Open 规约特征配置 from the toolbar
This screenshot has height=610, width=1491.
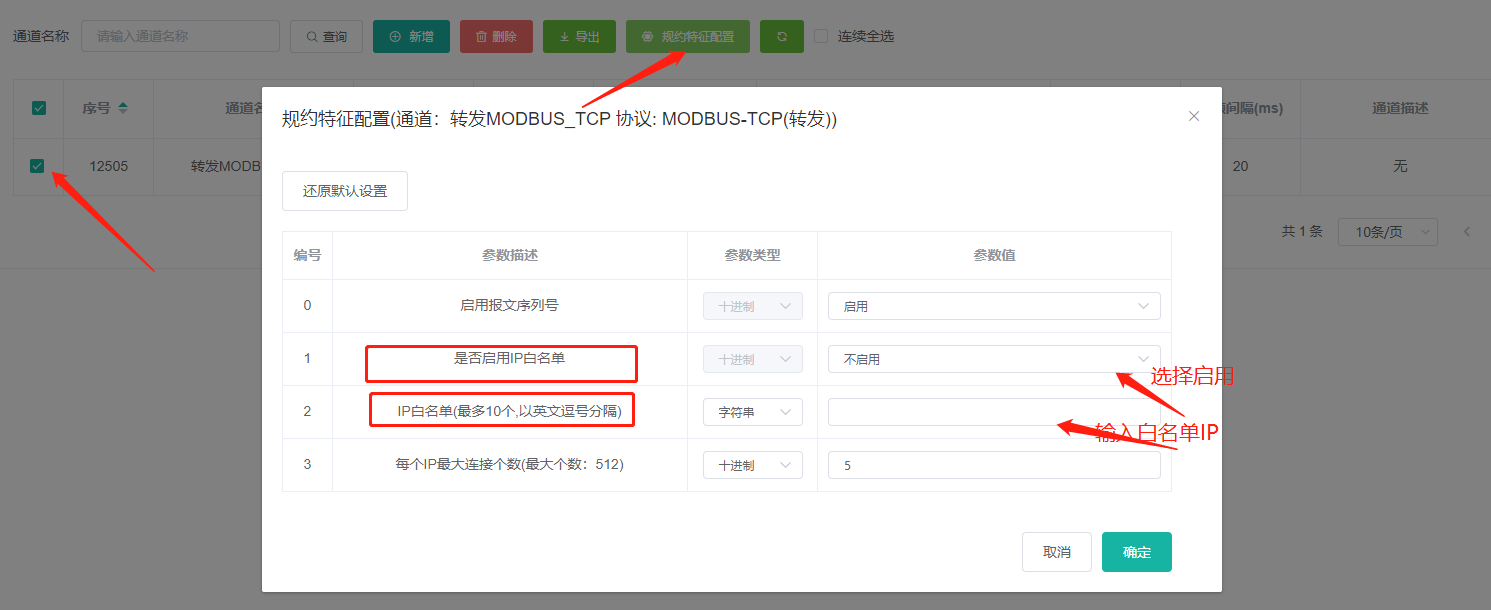click(x=687, y=37)
